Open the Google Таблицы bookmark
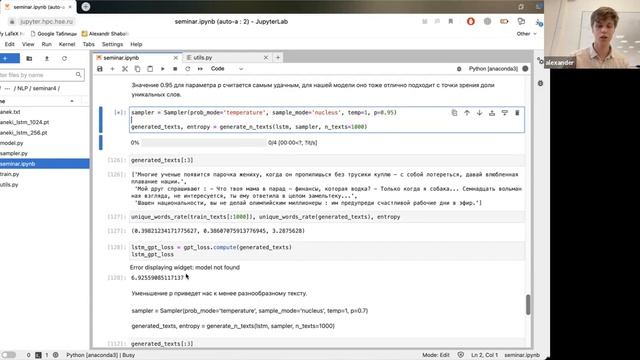The height and width of the screenshot is (360, 640). pyautogui.click(x=53, y=34)
